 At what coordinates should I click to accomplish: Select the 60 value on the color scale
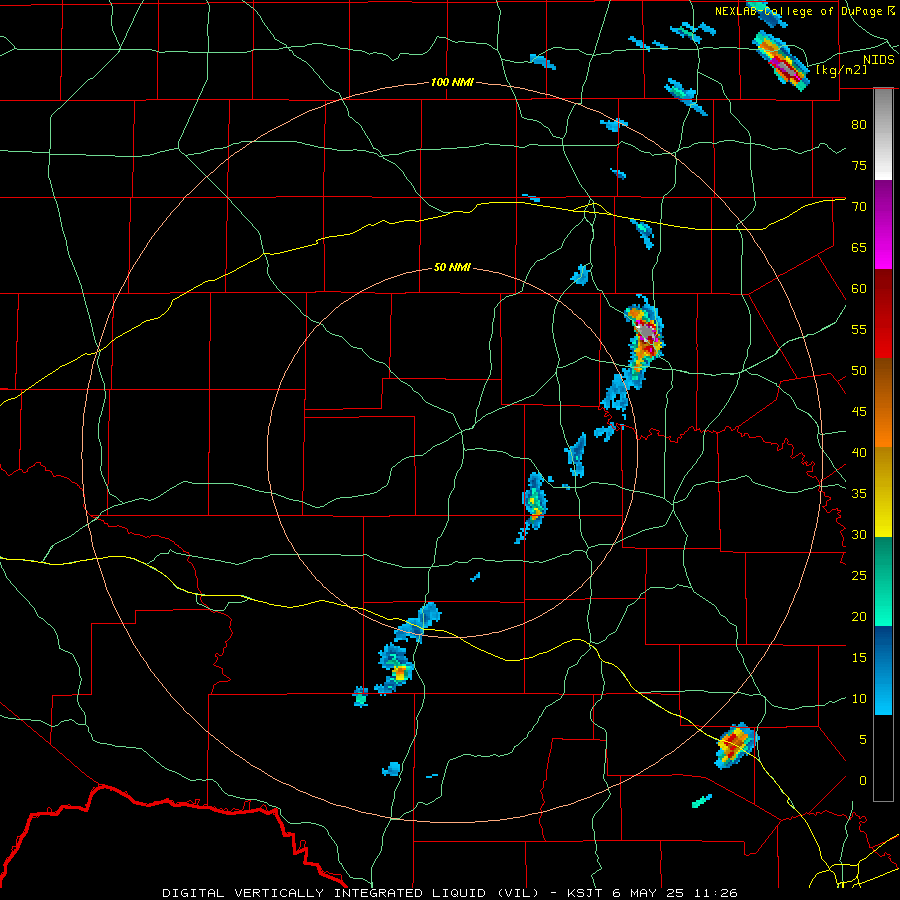click(x=859, y=289)
